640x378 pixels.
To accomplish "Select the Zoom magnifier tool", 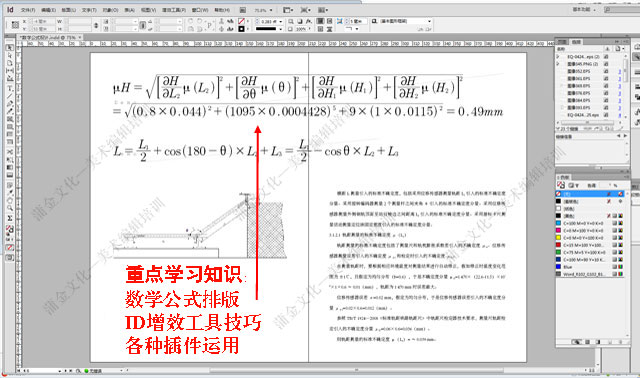I will pyautogui.click(x=10, y=208).
